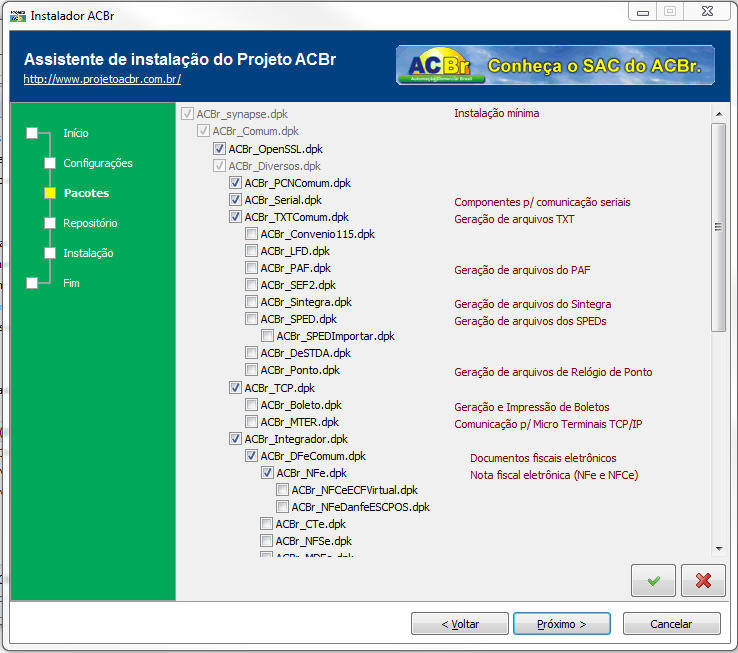Check the ACBr_NFeDanfeESCPOS.dpk checkbox

pyautogui.click(x=282, y=507)
